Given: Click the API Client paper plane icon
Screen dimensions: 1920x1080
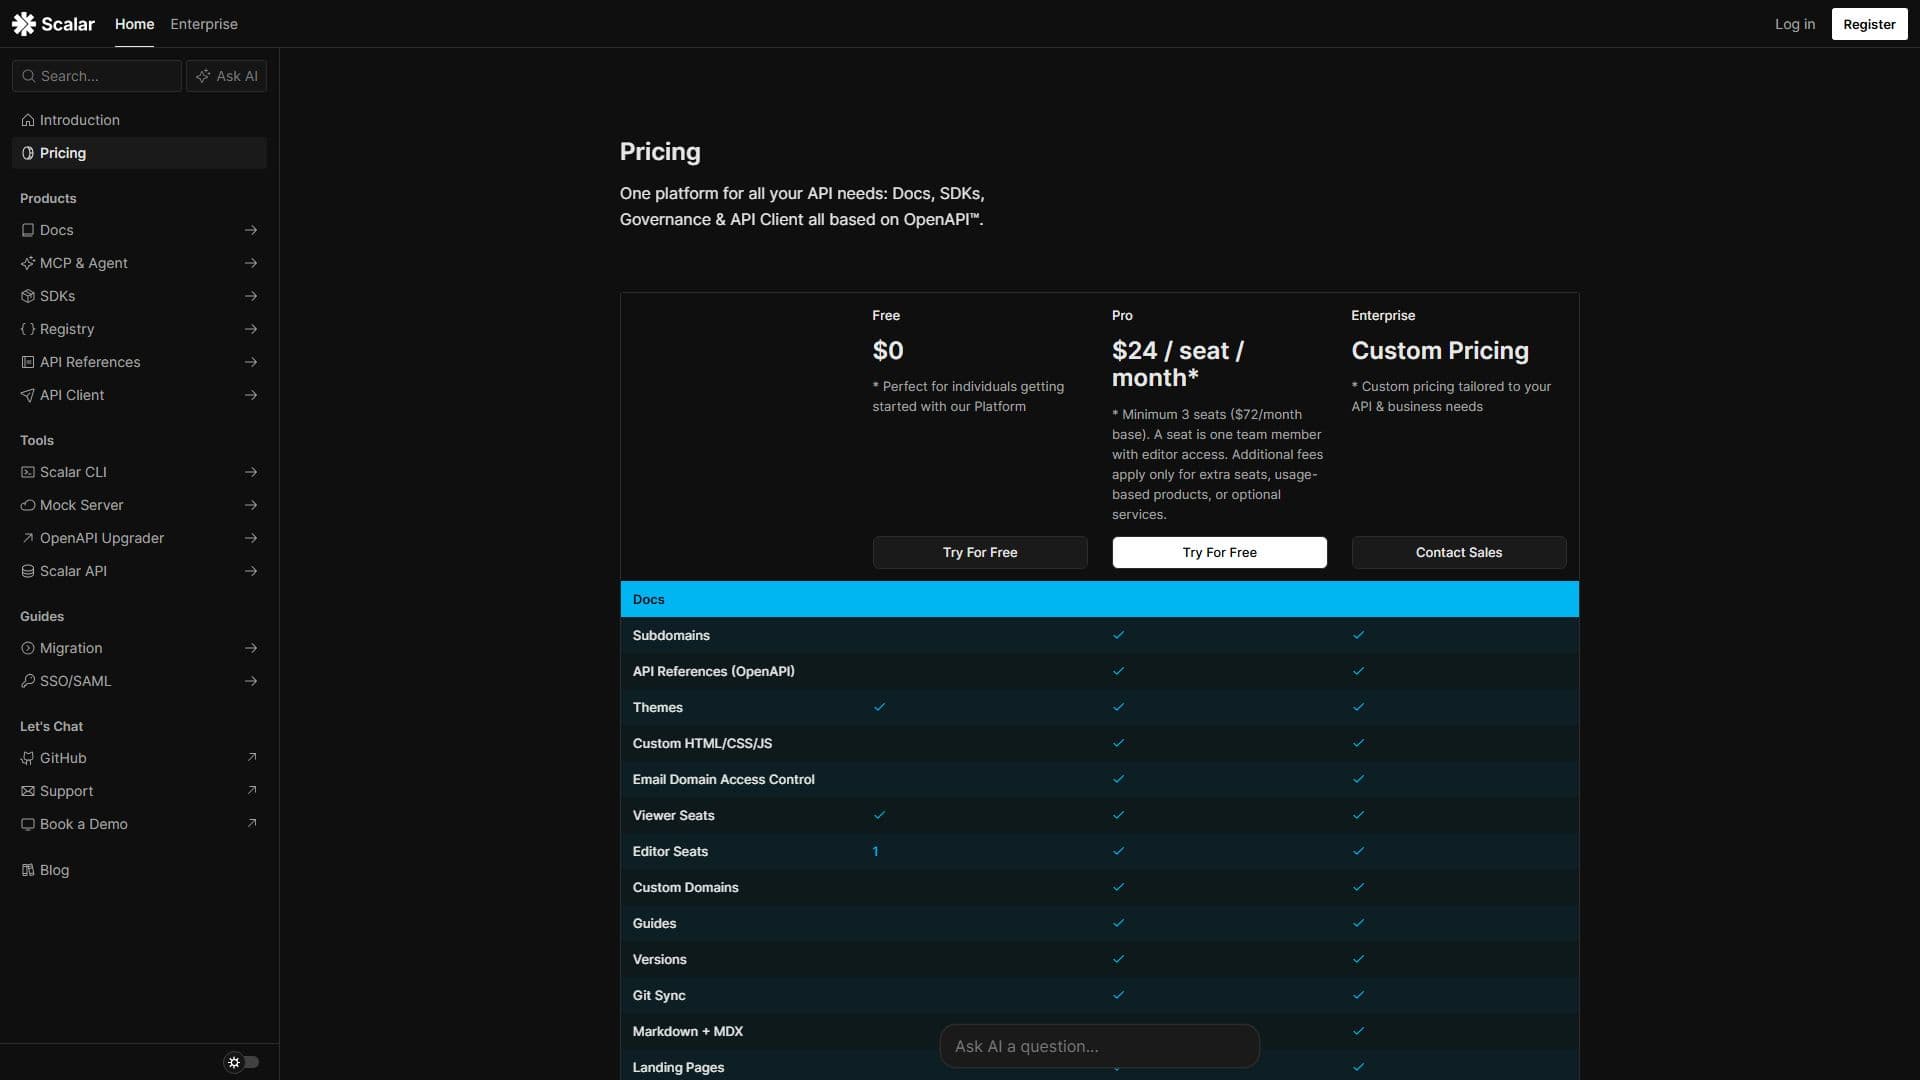Looking at the screenshot, I should pos(28,395).
